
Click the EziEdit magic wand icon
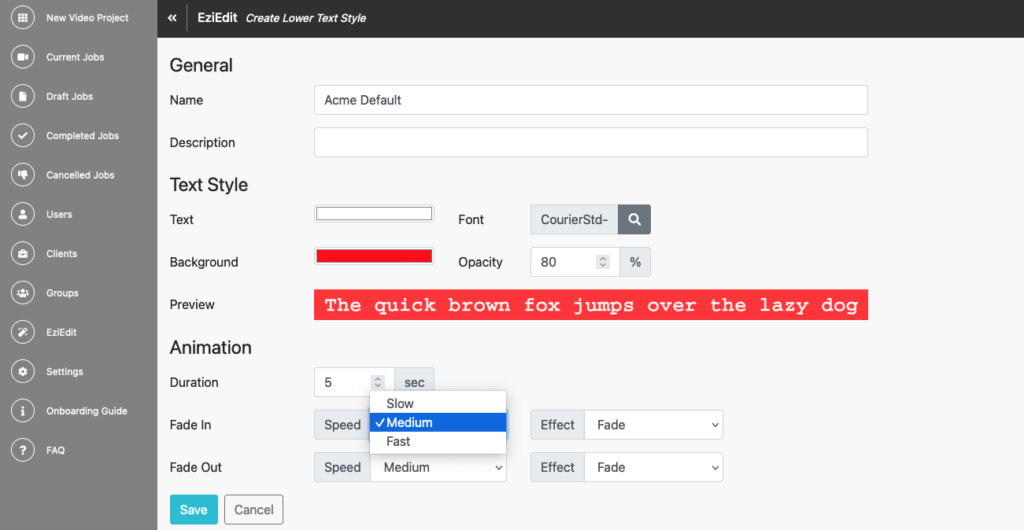pos(23,332)
